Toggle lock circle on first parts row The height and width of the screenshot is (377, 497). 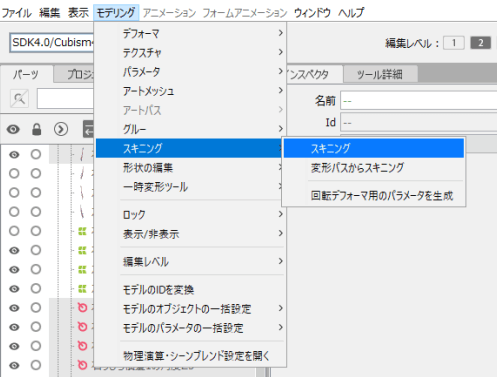point(36,154)
